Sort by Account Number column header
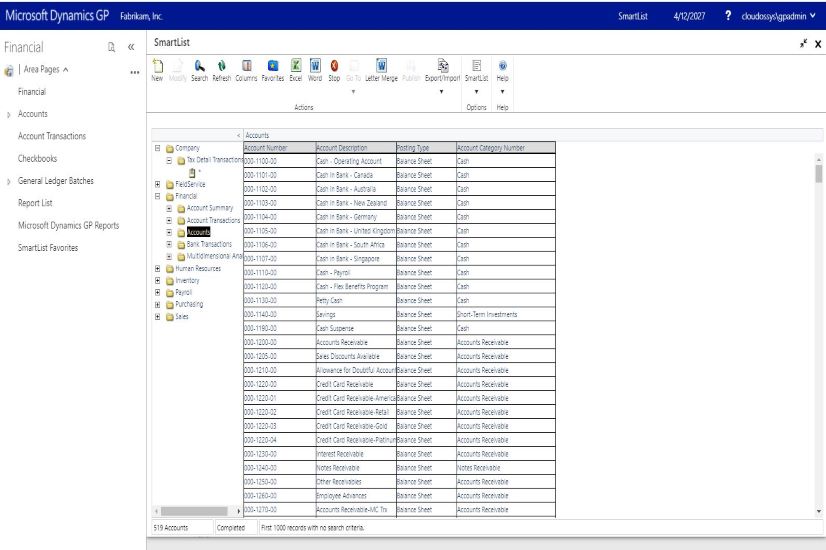Screen dimensions: 826x550 [280, 148]
